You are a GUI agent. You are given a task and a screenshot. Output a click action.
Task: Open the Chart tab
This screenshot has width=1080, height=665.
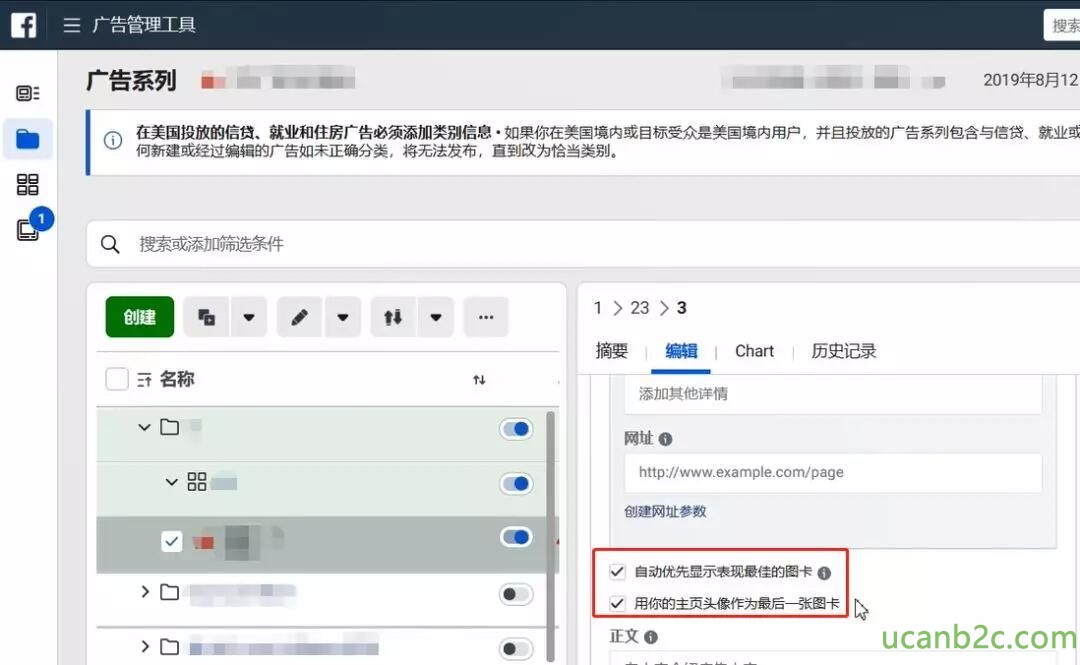[754, 351]
